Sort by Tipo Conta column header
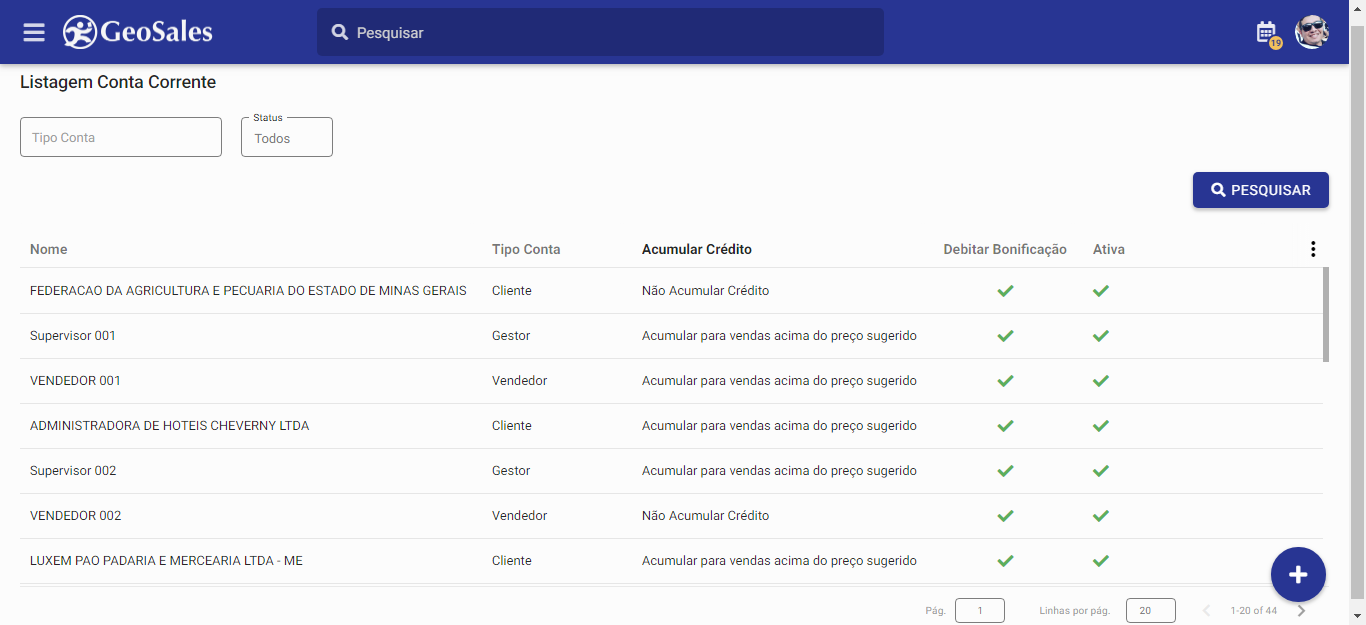 [x=526, y=249]
